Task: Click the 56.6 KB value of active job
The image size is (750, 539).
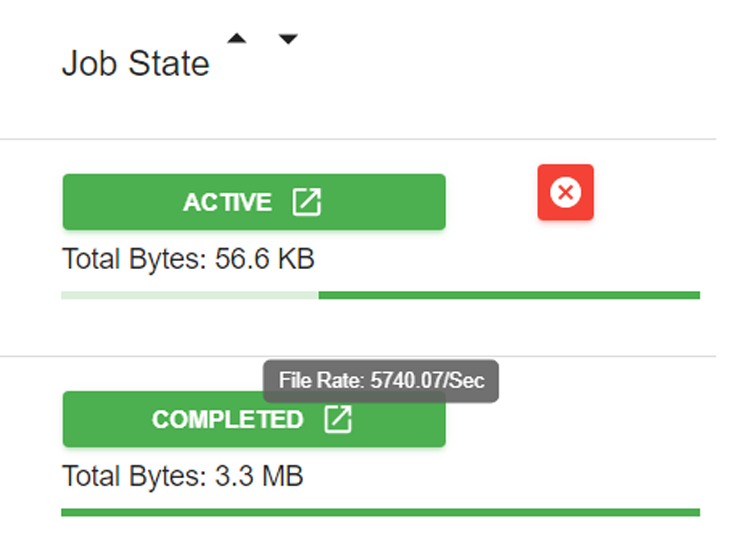Action: tap(265, 259)
